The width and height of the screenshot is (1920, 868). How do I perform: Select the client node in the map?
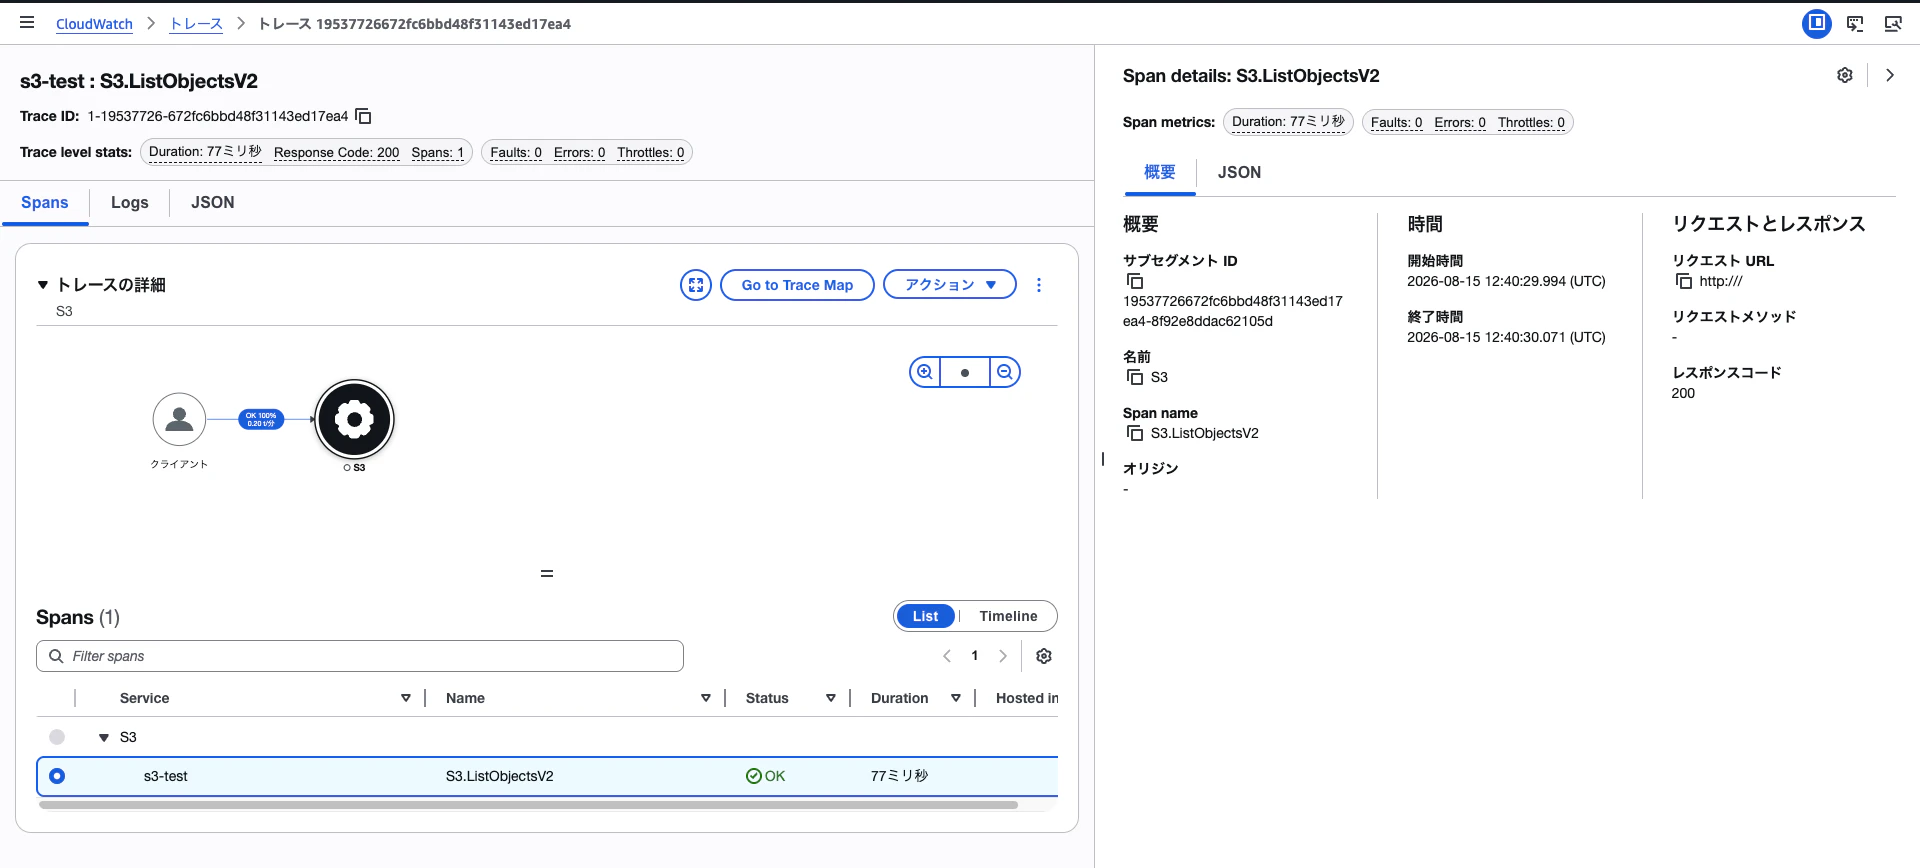click(x=179, y=419)
